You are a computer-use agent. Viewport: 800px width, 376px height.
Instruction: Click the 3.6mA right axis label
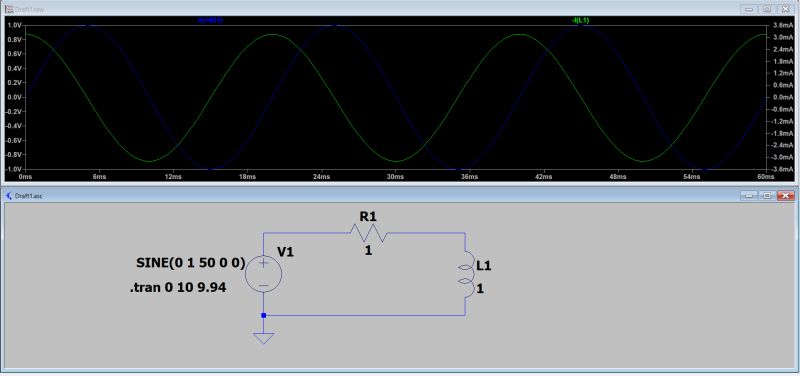[x=782, y=25]
